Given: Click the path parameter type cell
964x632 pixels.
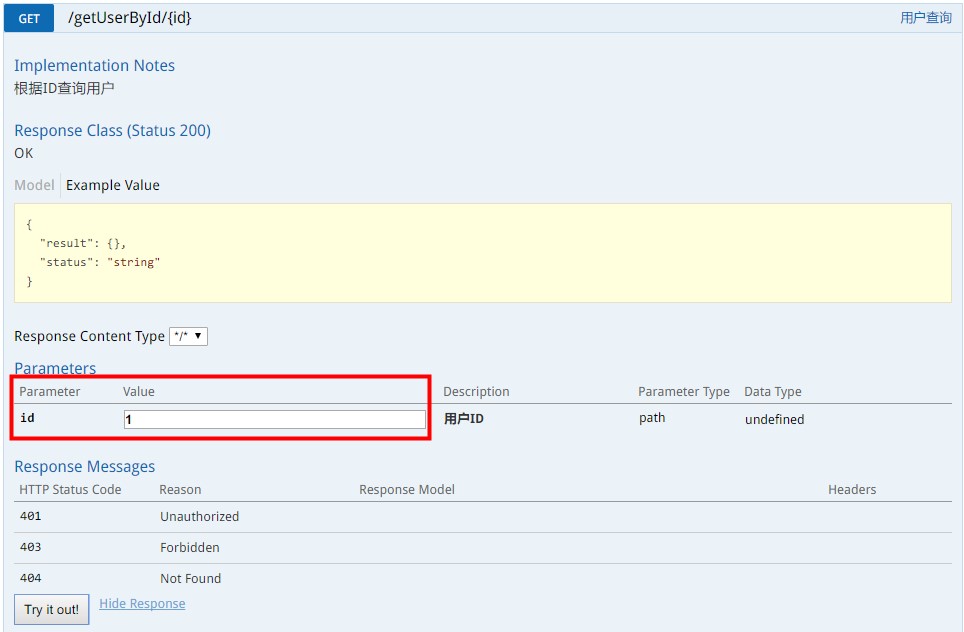Looking at the screenshot, I should pyautogui.click(x=652, y=418).
